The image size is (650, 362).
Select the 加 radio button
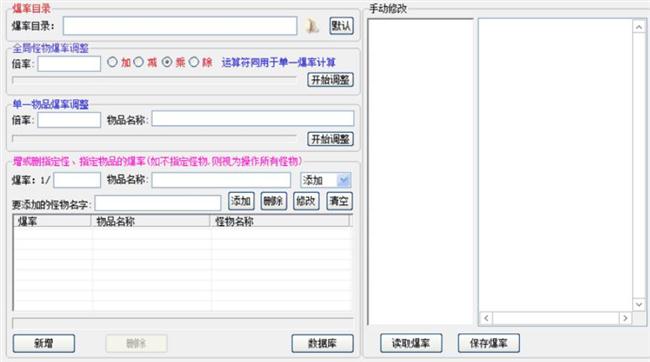(x=112, y=62)
